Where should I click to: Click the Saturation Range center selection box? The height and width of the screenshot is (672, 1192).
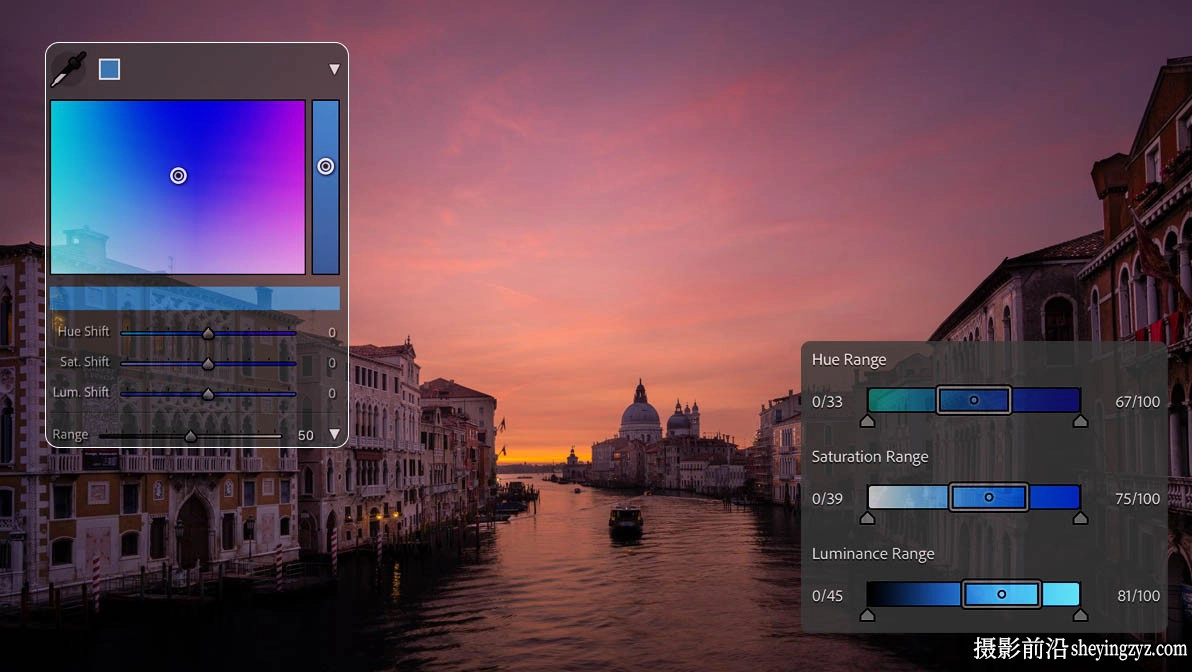[x=988, y=497]
